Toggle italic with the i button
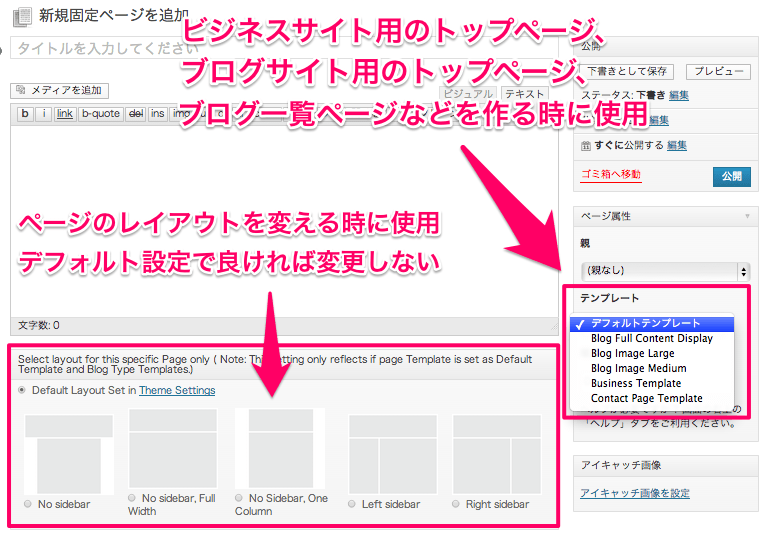Viewport: 765px width, 536px height. coord(43,114)
